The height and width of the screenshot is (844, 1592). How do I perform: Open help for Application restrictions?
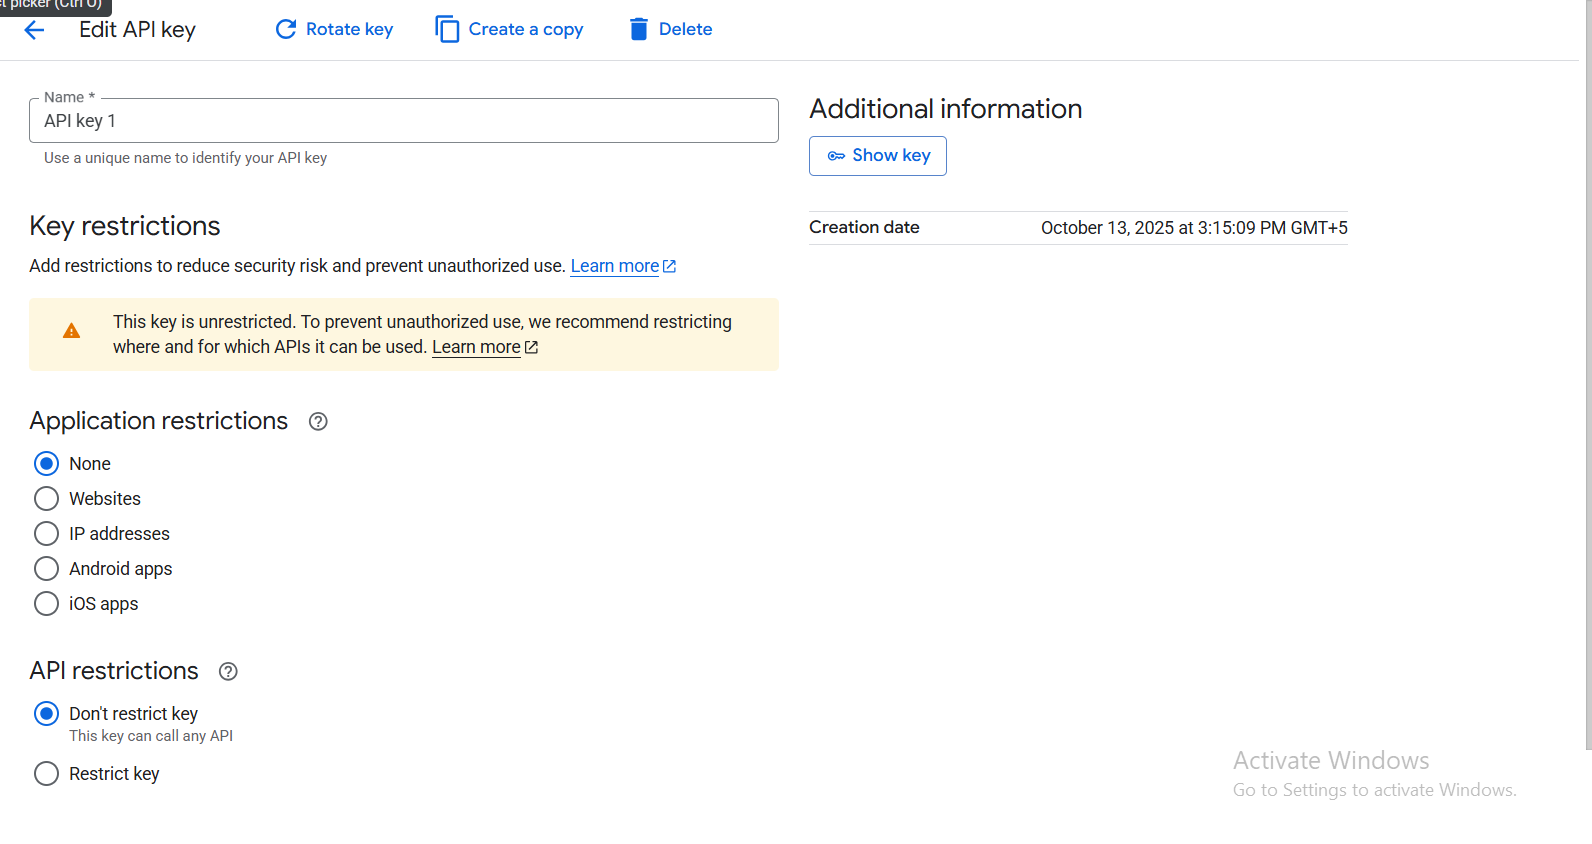[x=318, y=422]
